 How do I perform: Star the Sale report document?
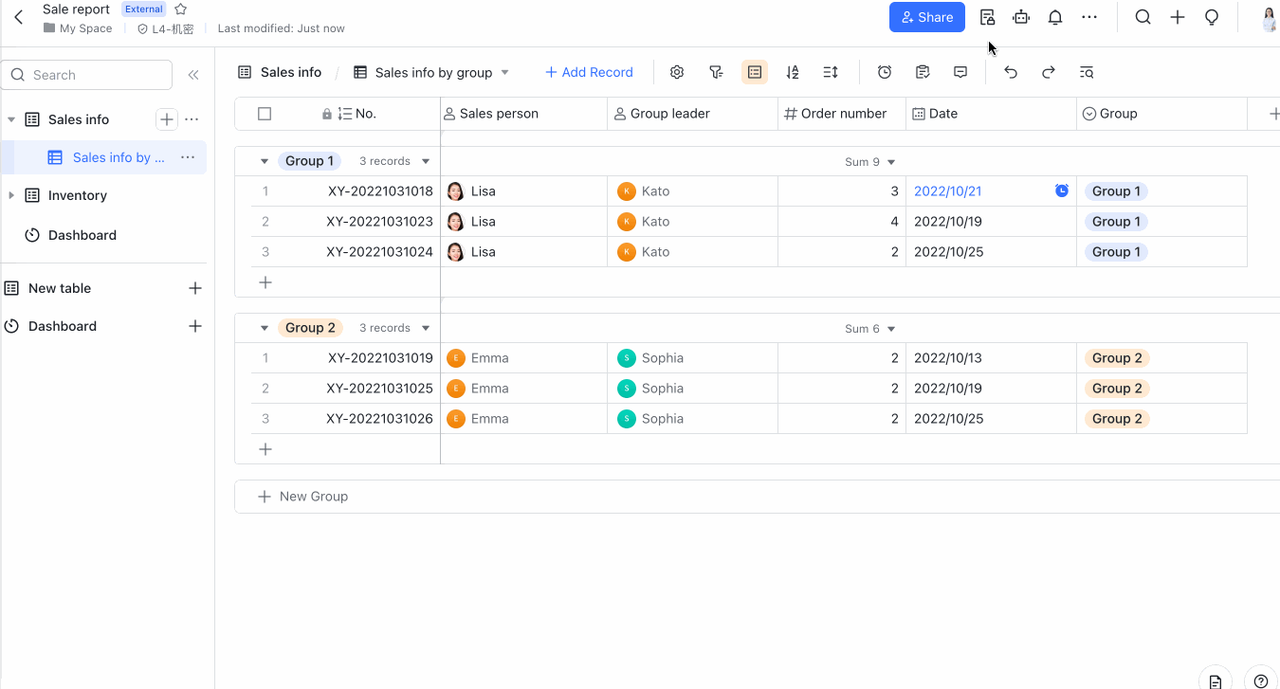tap(181, 9)
